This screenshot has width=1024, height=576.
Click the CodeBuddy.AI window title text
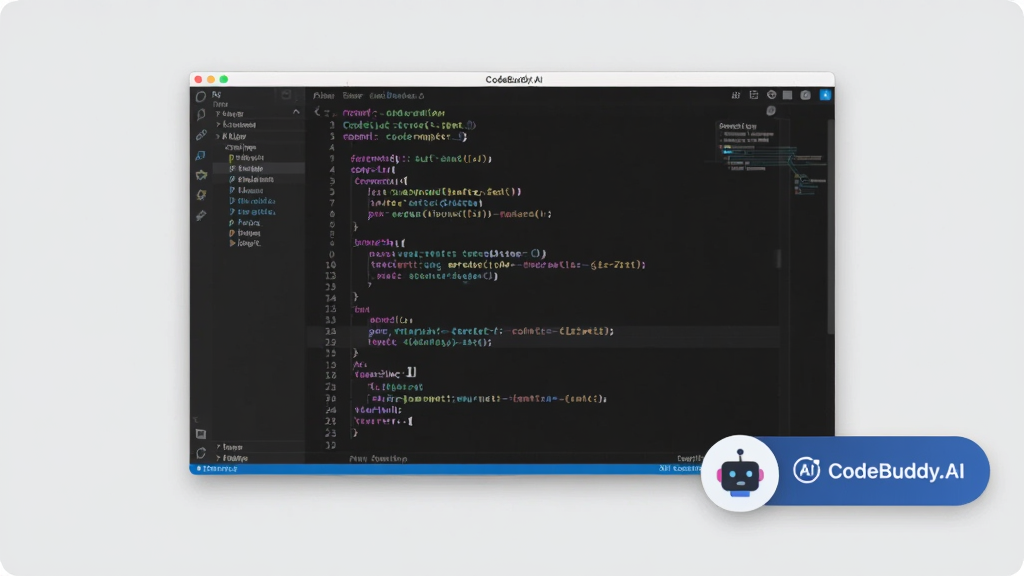pyautogui.click(x=514, y=80)
